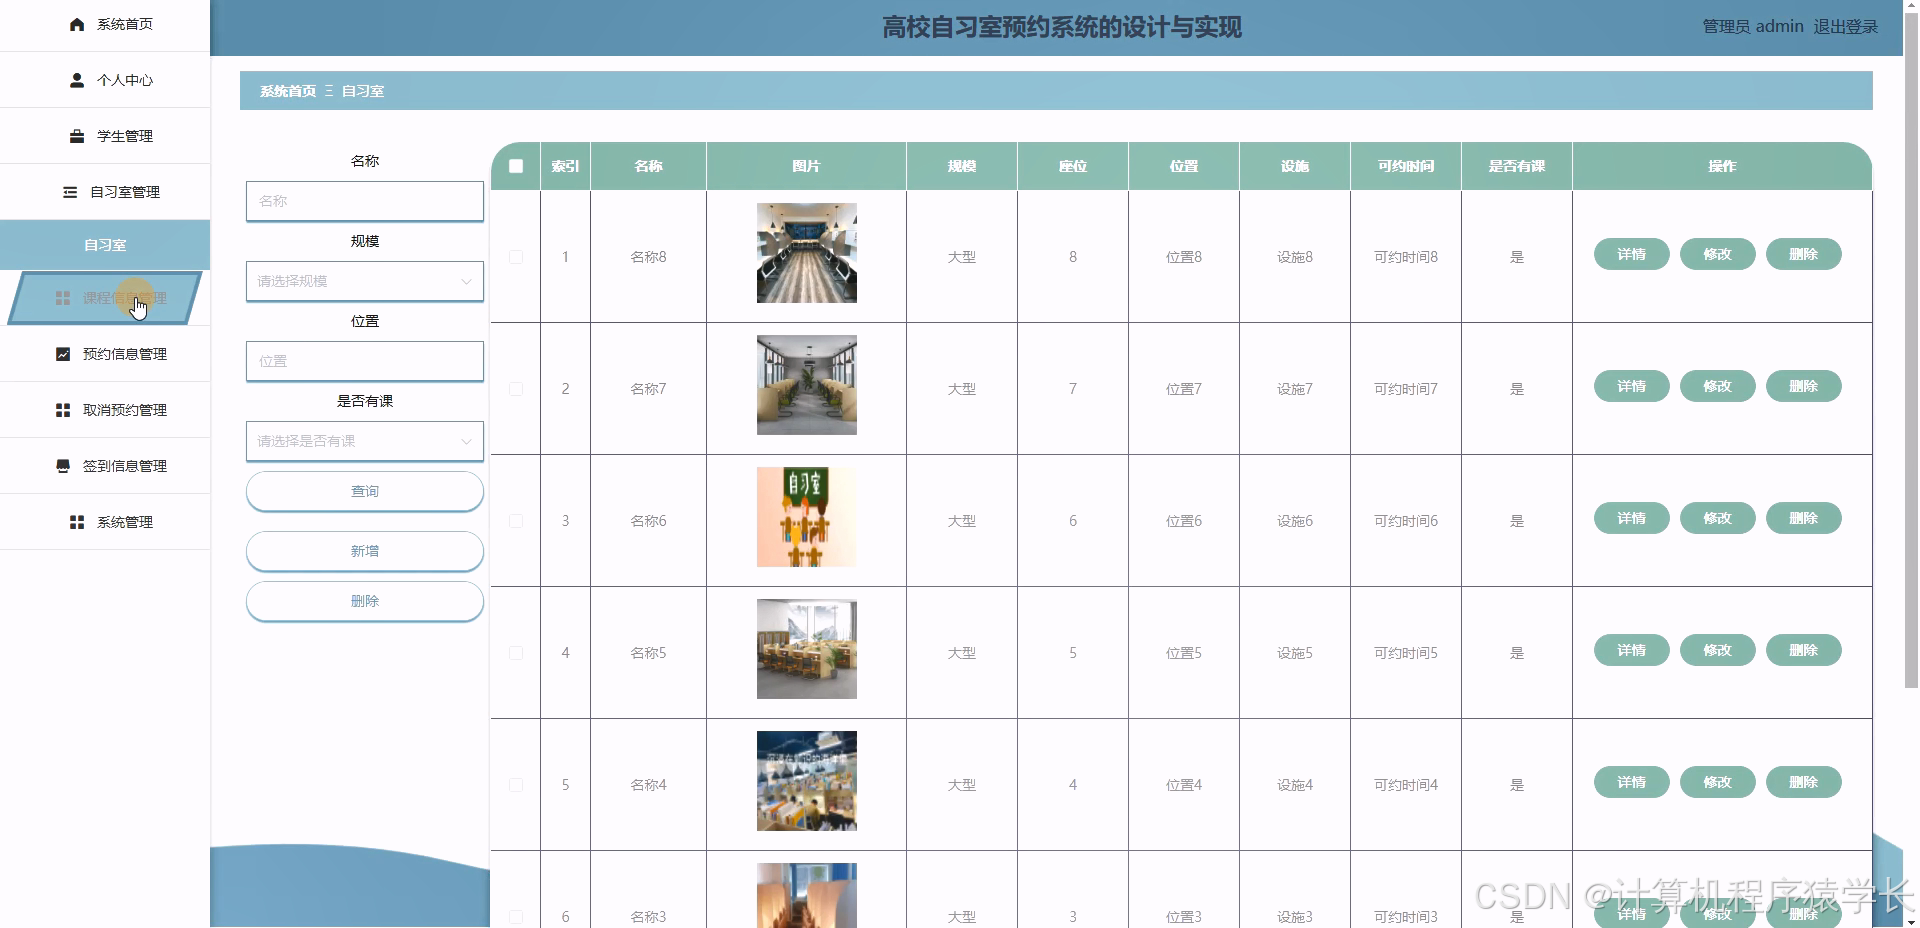
Task: Click the 管理员 admin label
Action: tap(1753, 27)
